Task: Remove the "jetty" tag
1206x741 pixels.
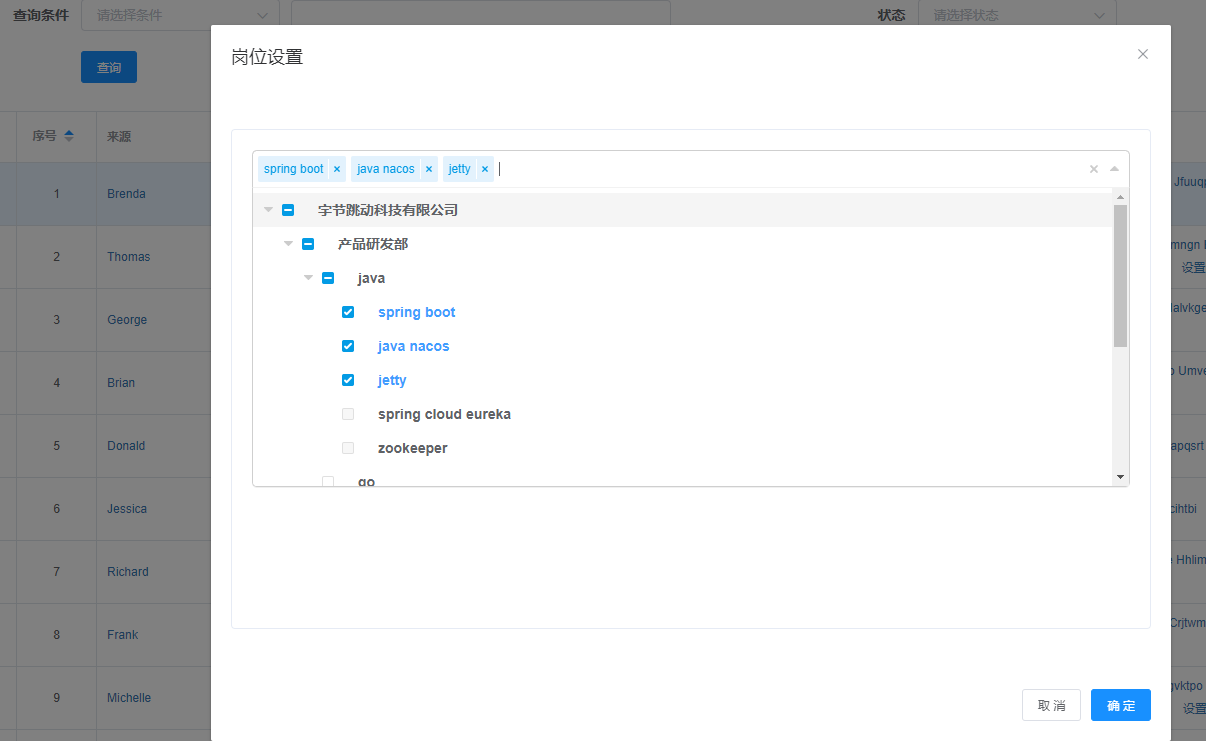Action: pyautogui.click(x=485, y=168)
